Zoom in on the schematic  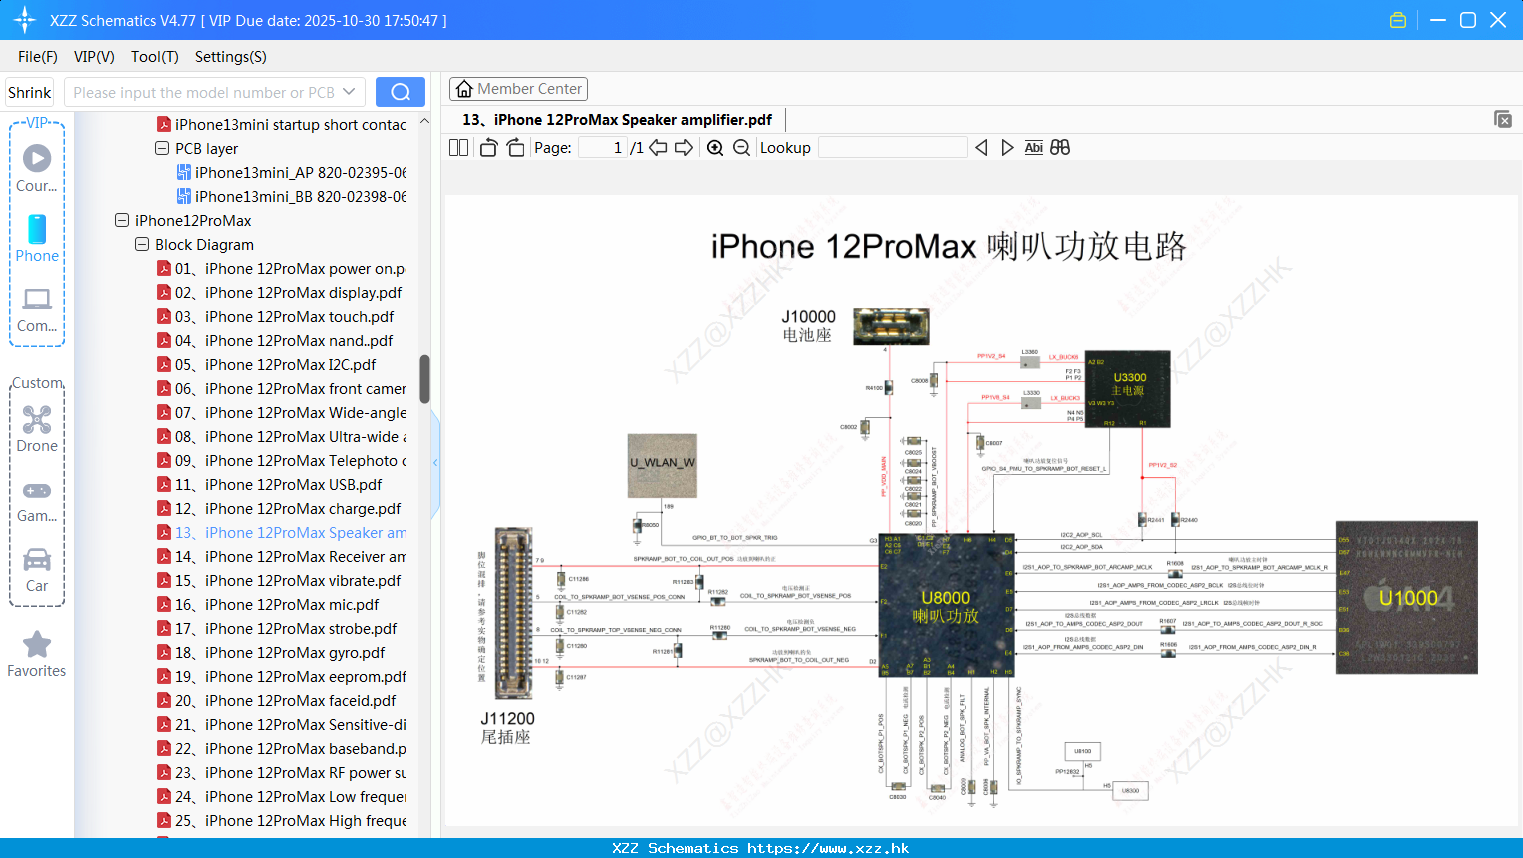(715, 147)
